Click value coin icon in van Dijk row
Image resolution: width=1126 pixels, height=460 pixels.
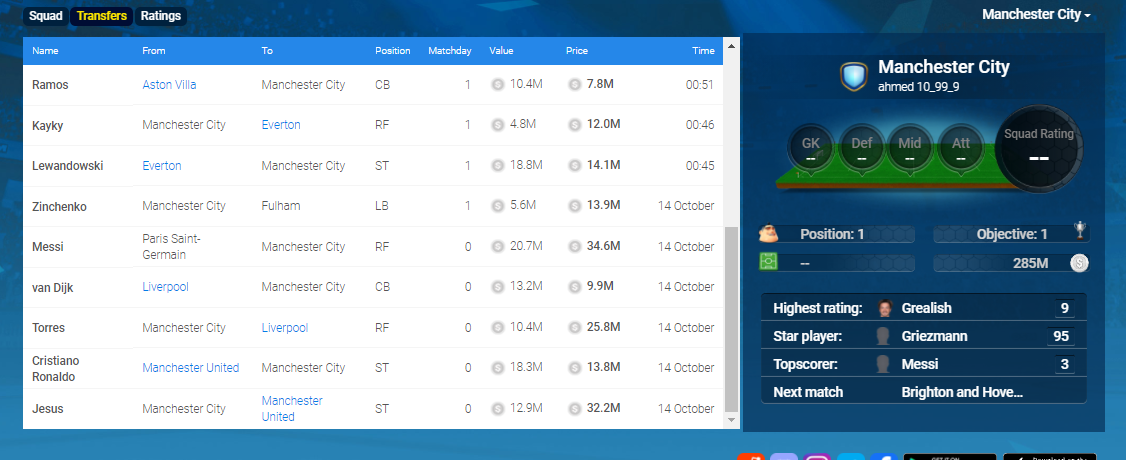coord(497,287)
